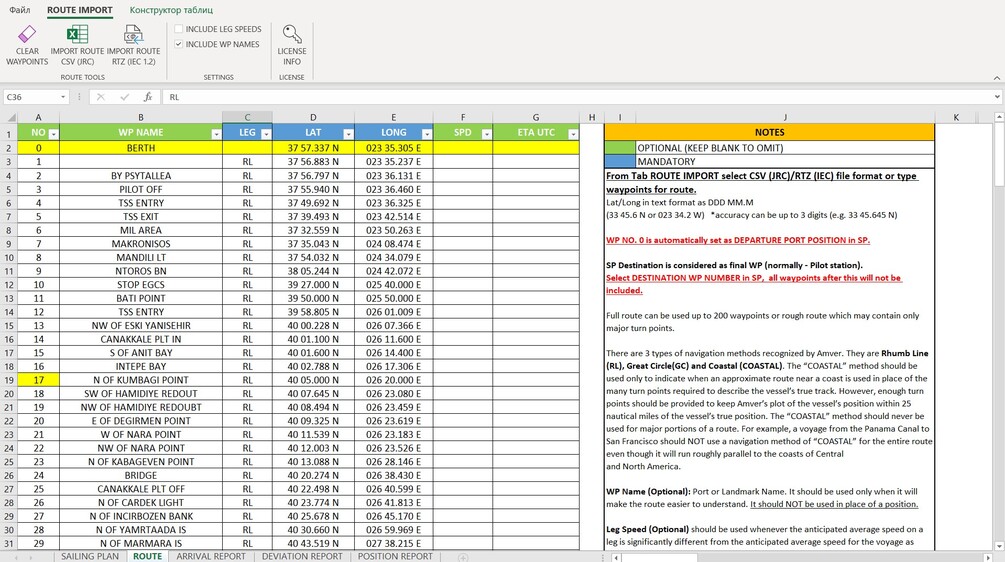Select the RL leg cell for STOP EGCS

[x=247, y=285]
